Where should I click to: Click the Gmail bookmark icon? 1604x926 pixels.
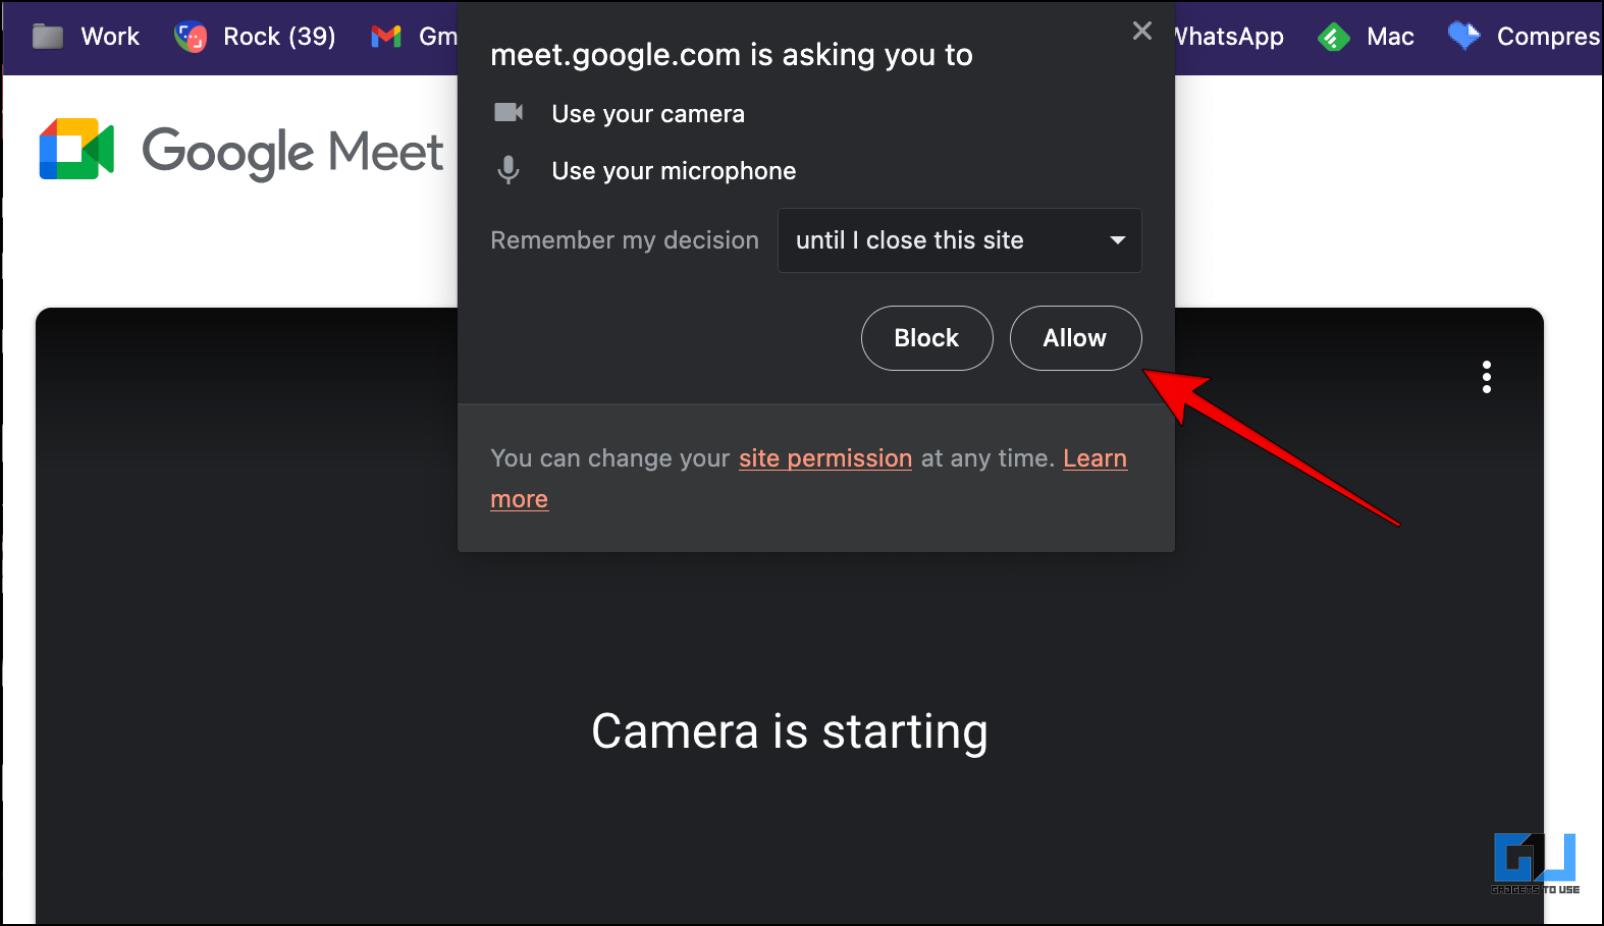pos(386,37)
